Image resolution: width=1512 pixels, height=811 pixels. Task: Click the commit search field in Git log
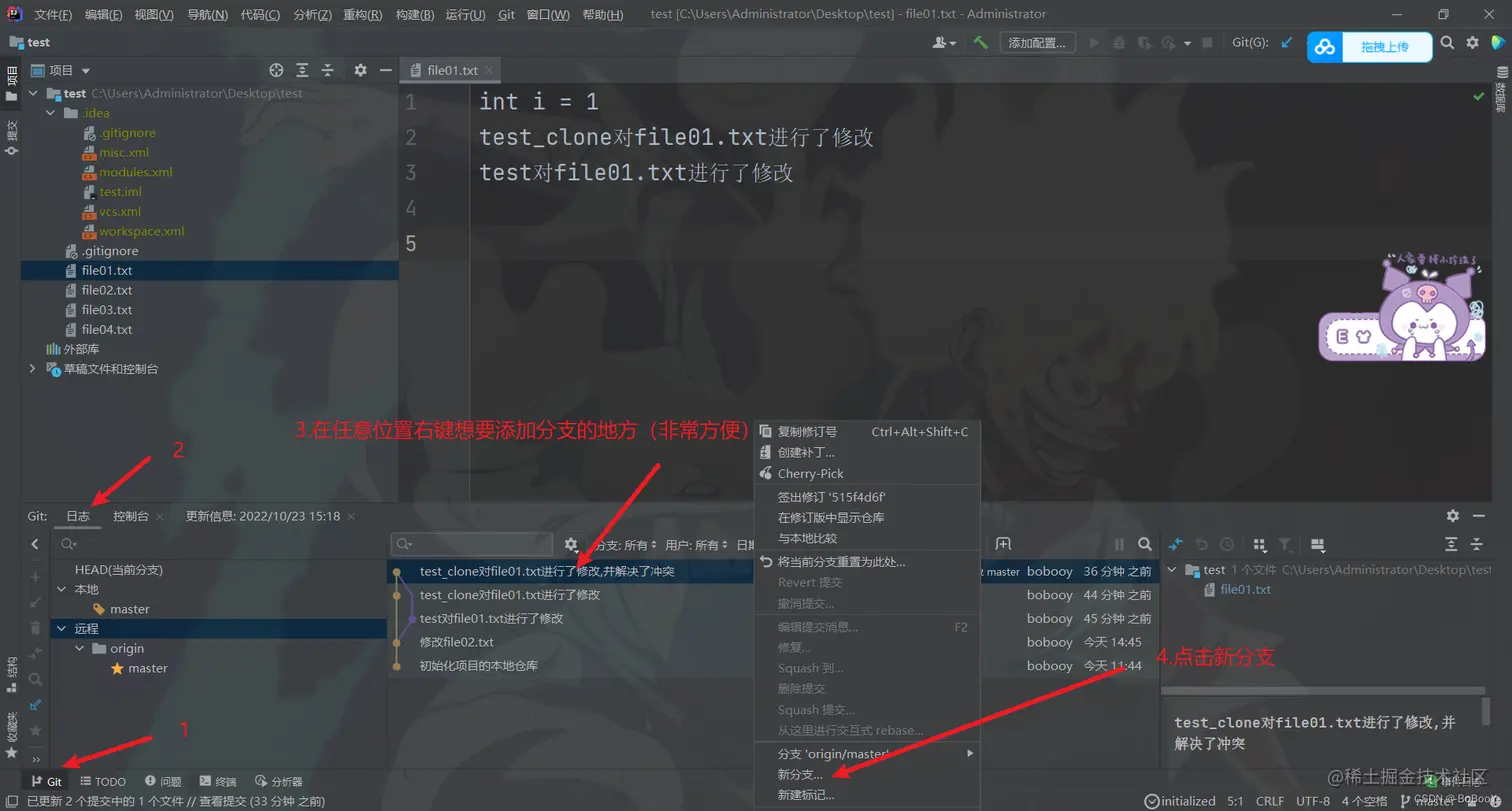(472, 544)
